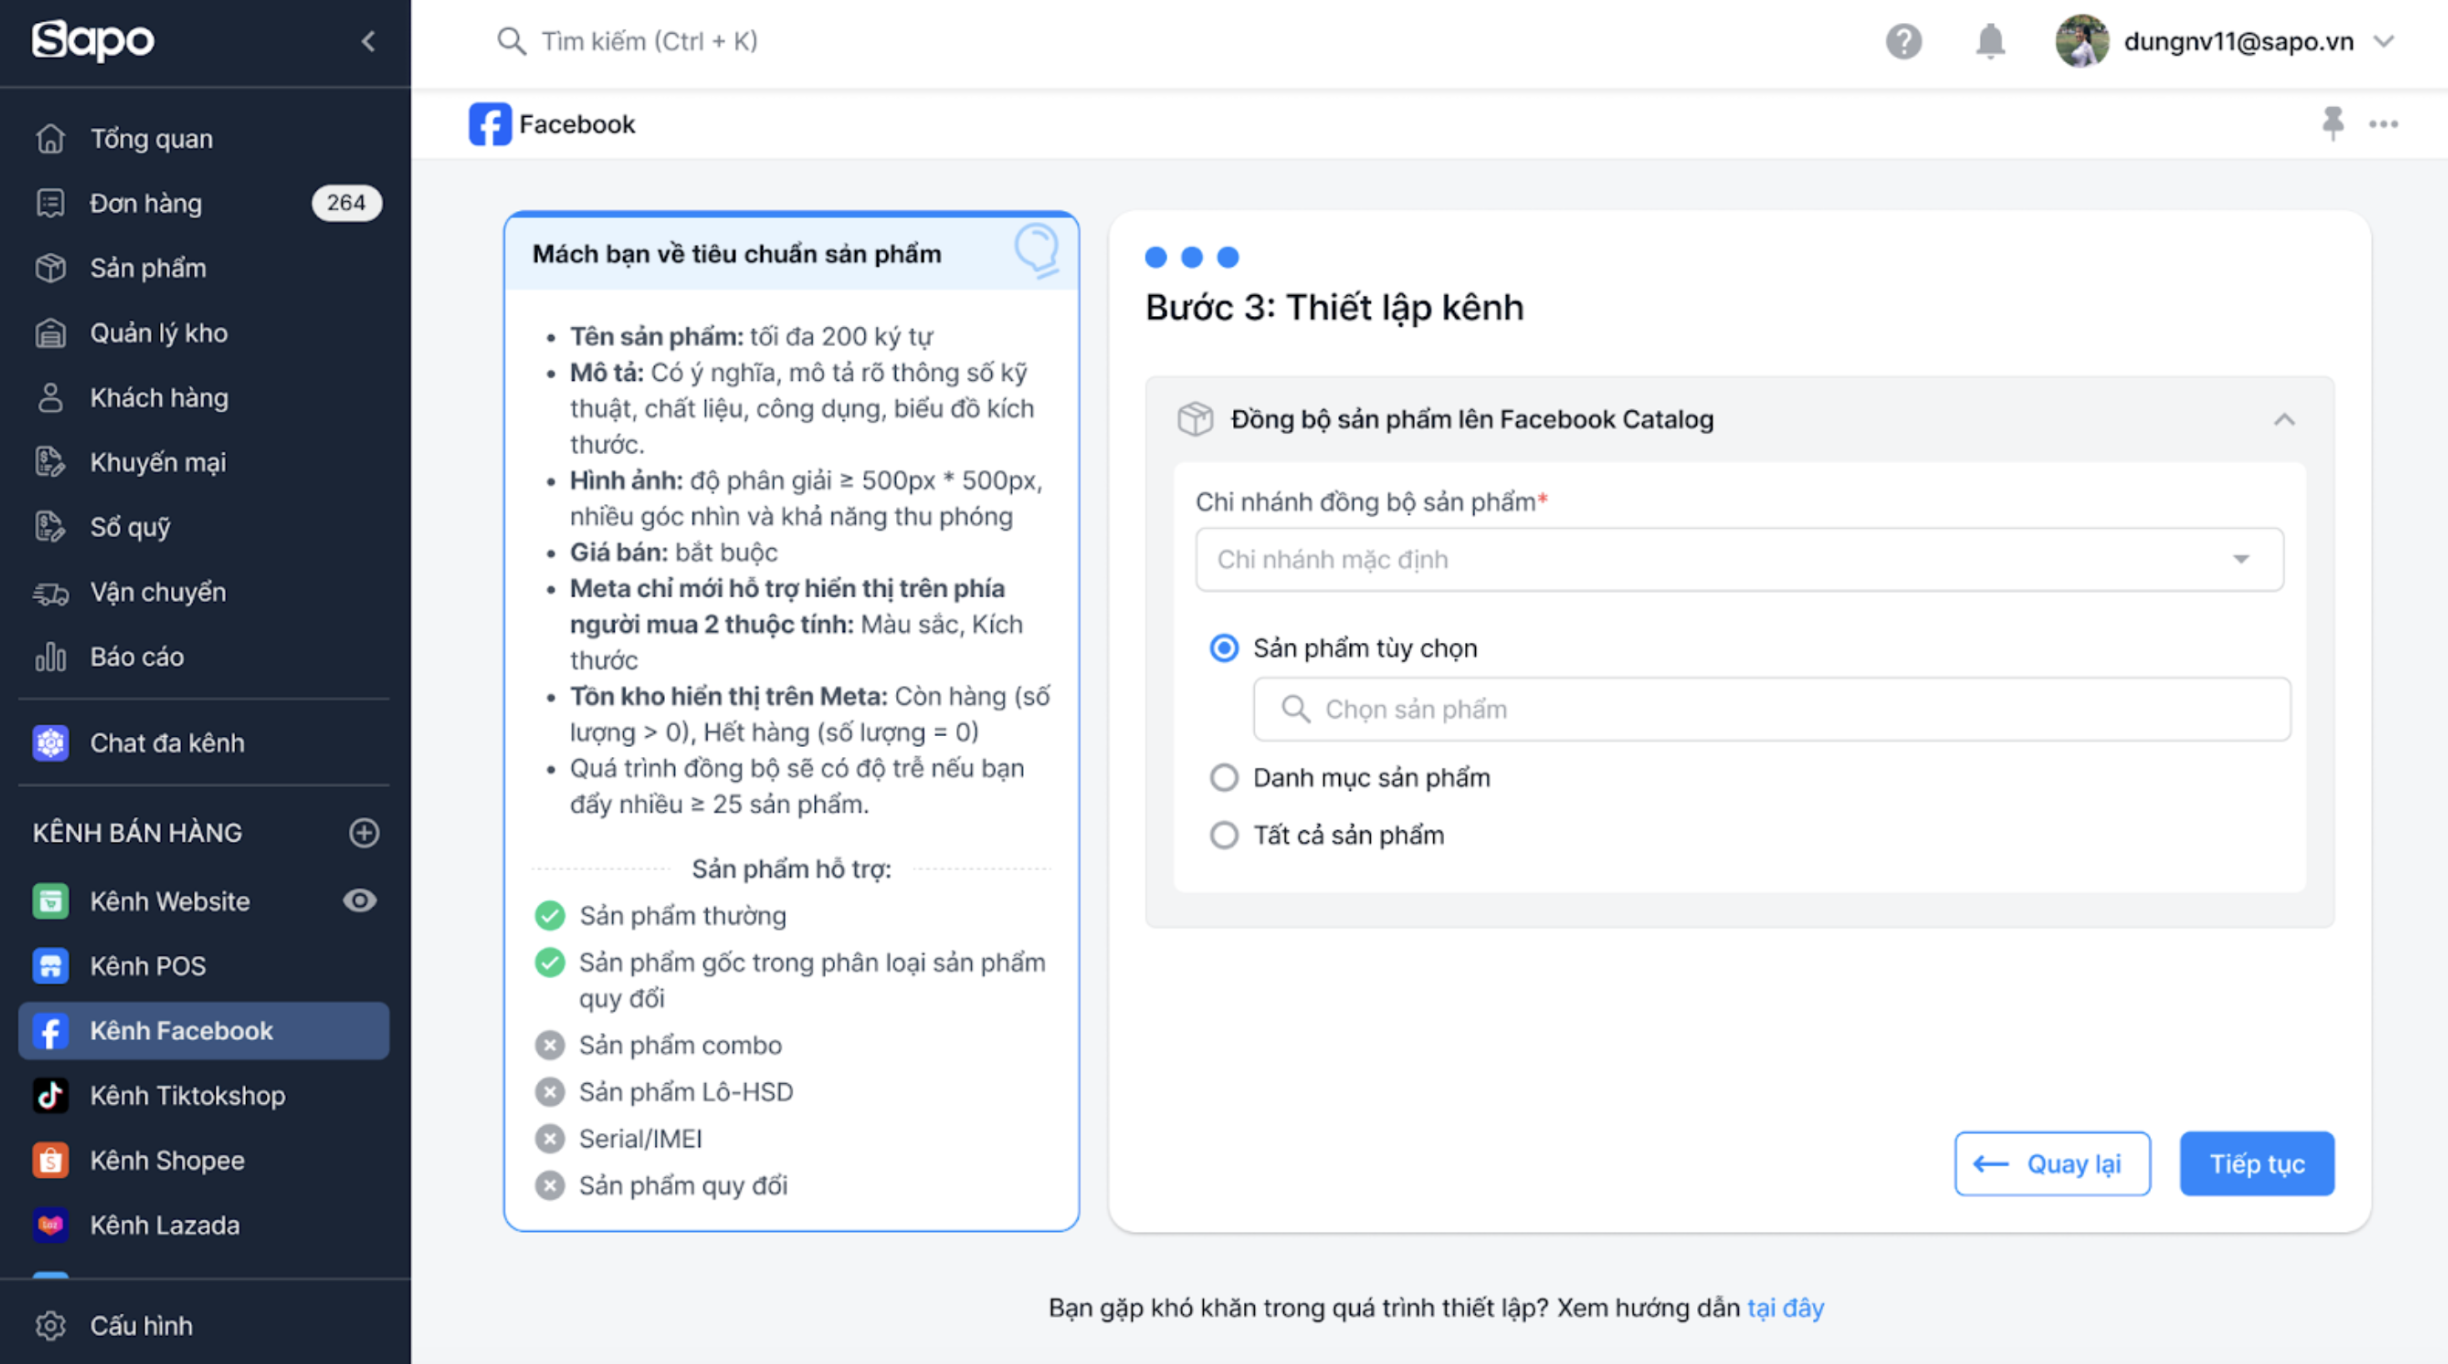Image resolution: width=2448 pixels, height=1364 pixels.
Task: Add a new sales channel with plus icon
Action: coord(364,832)
